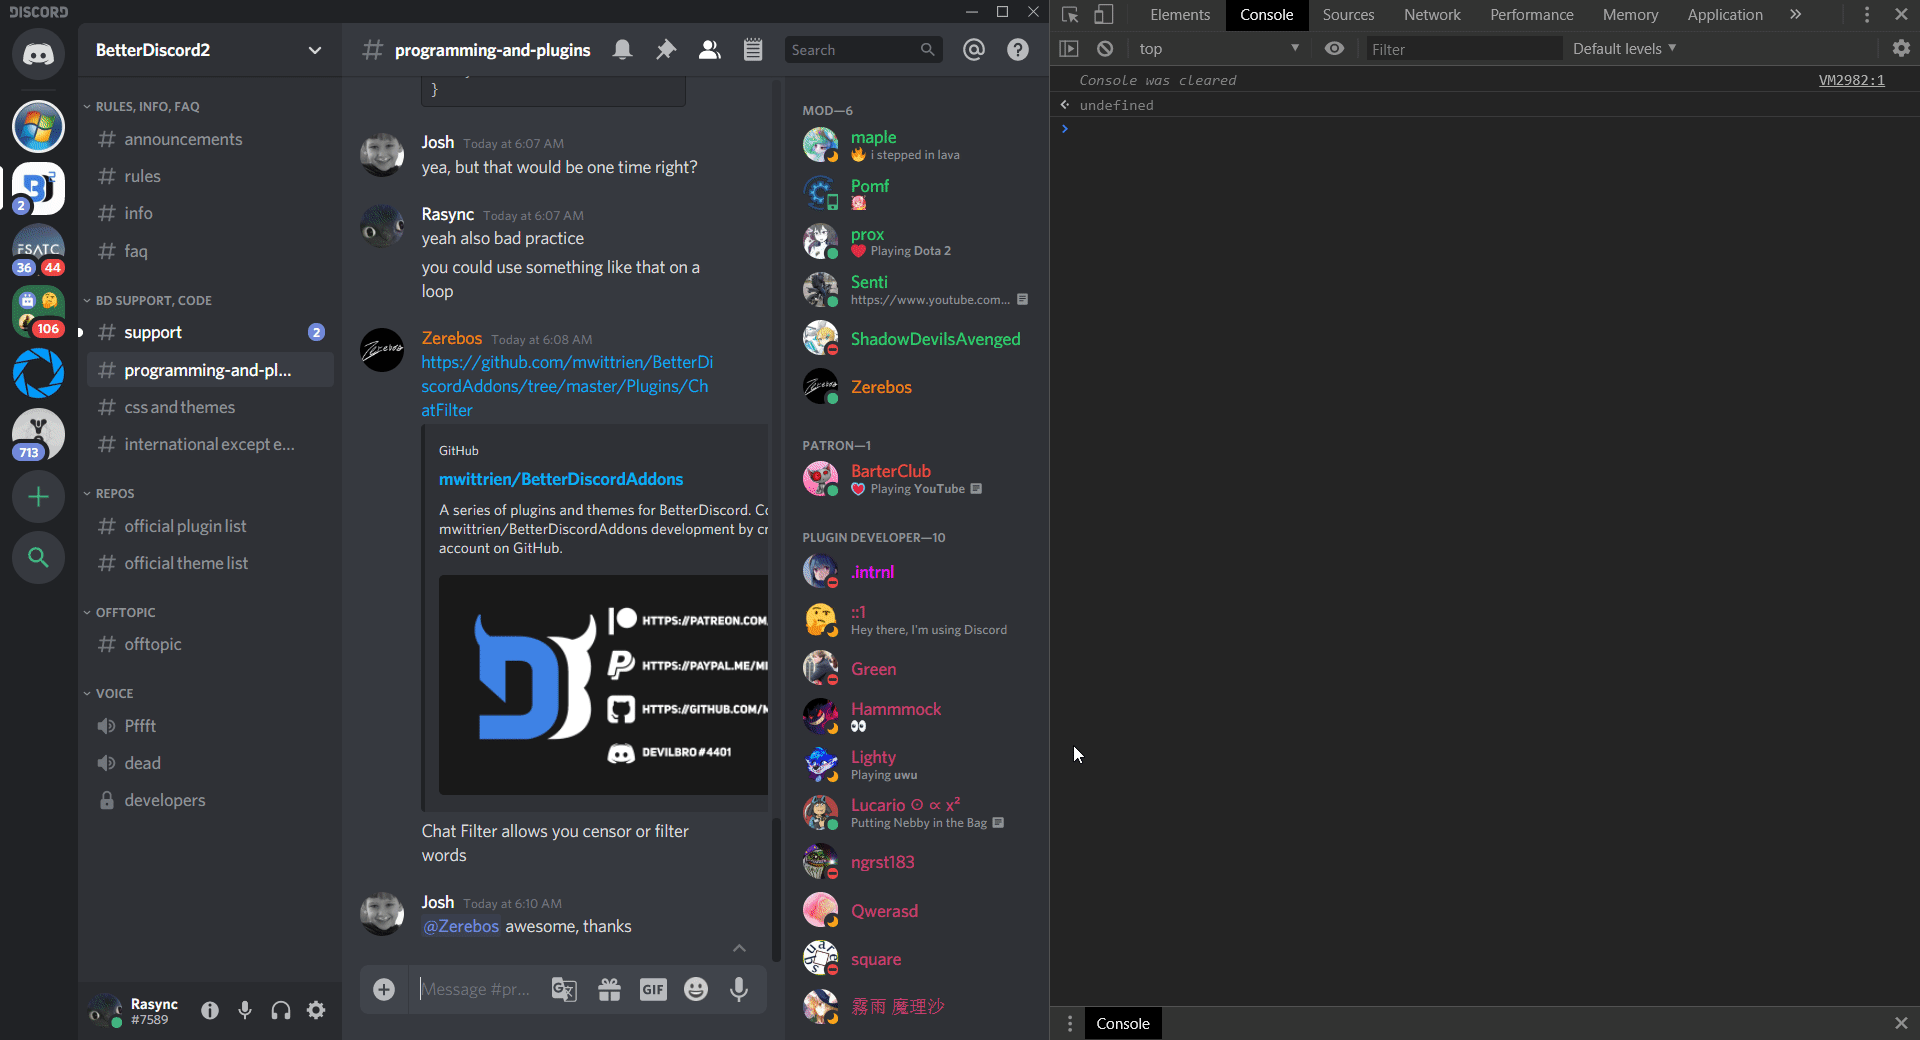Open help question mark icon
The height and width of the screenshot is (1040, 1920).
tap(1018, 49)
